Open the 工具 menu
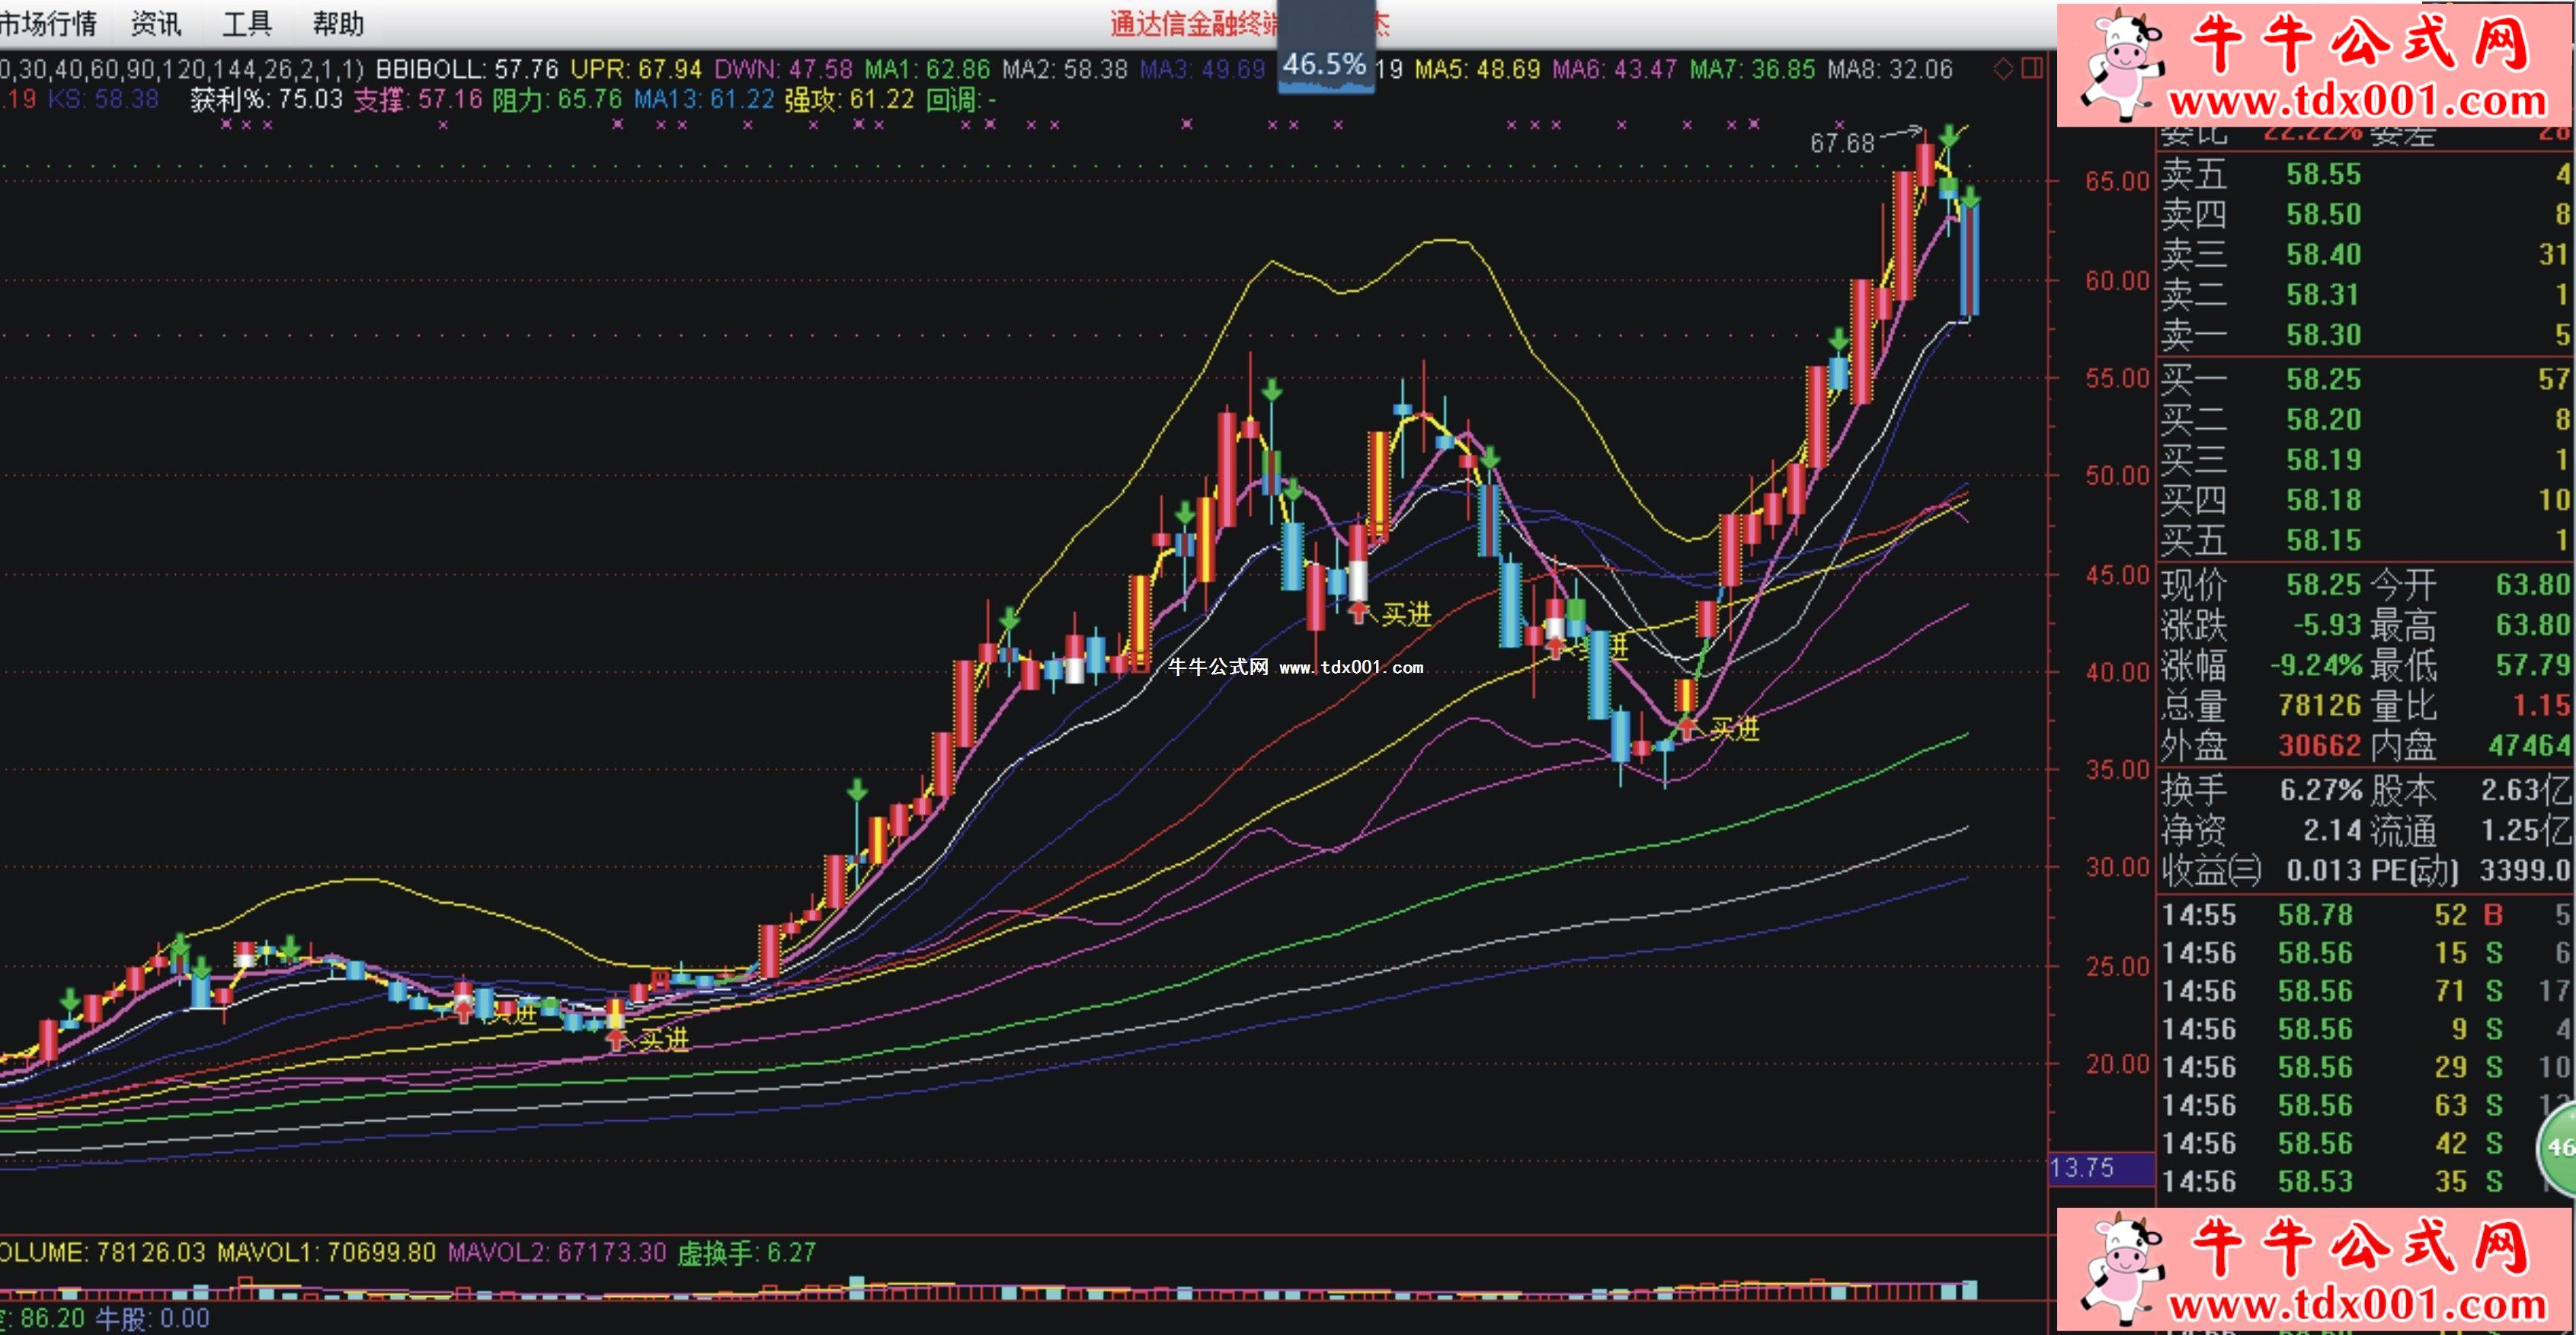 click(246, 23)
